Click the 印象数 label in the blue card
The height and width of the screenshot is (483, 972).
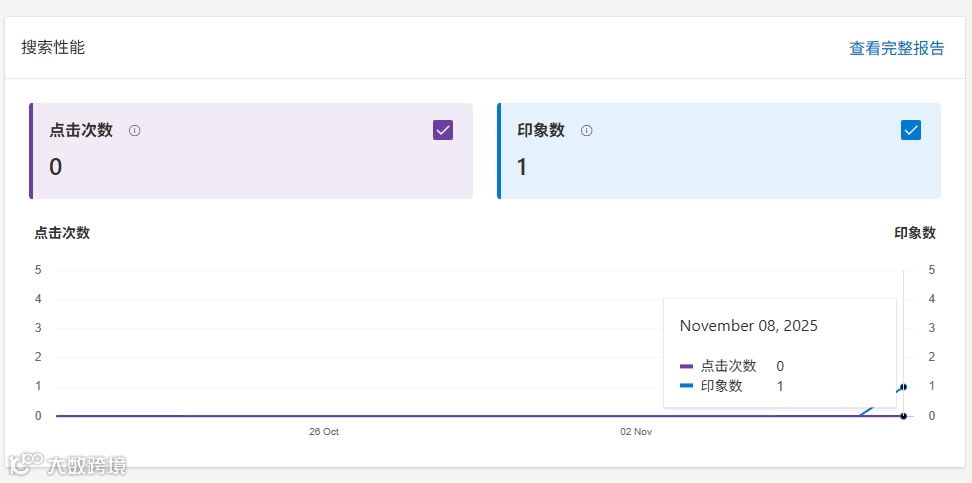tap(541, 130)
